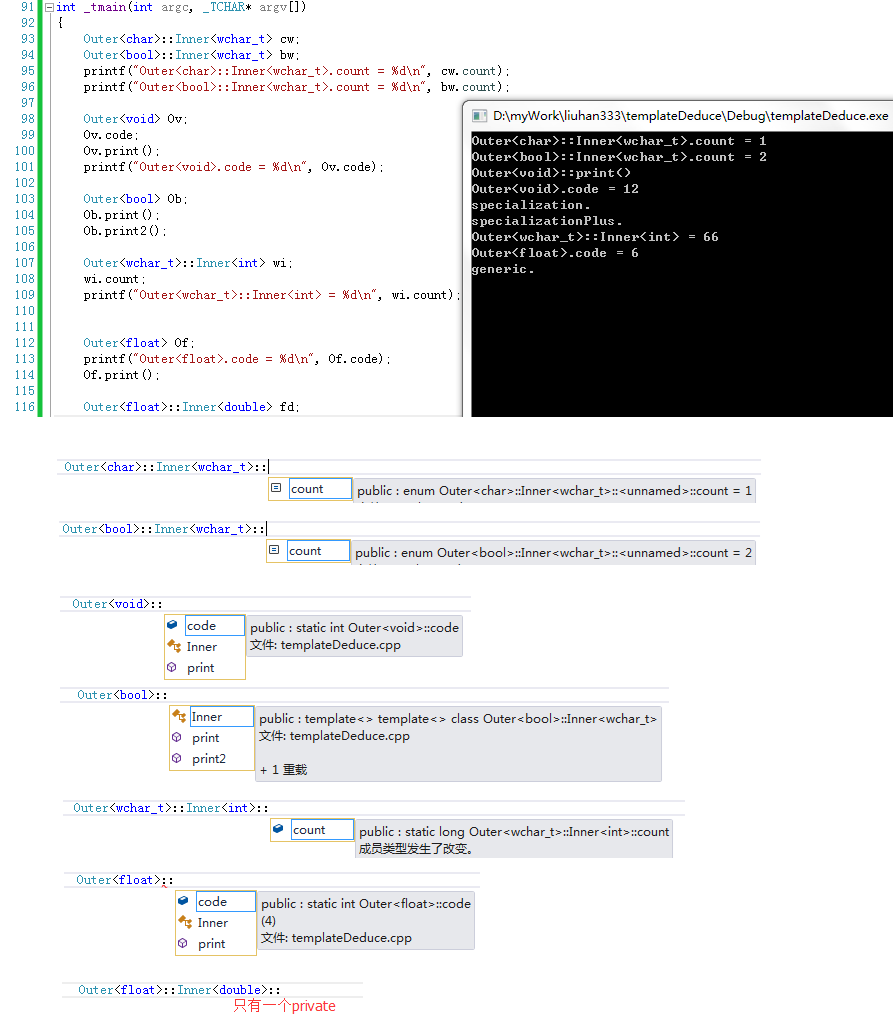Click console output line Outer<float>.code = 6
Screen dimensions: 893x1028
click(555, 253)
